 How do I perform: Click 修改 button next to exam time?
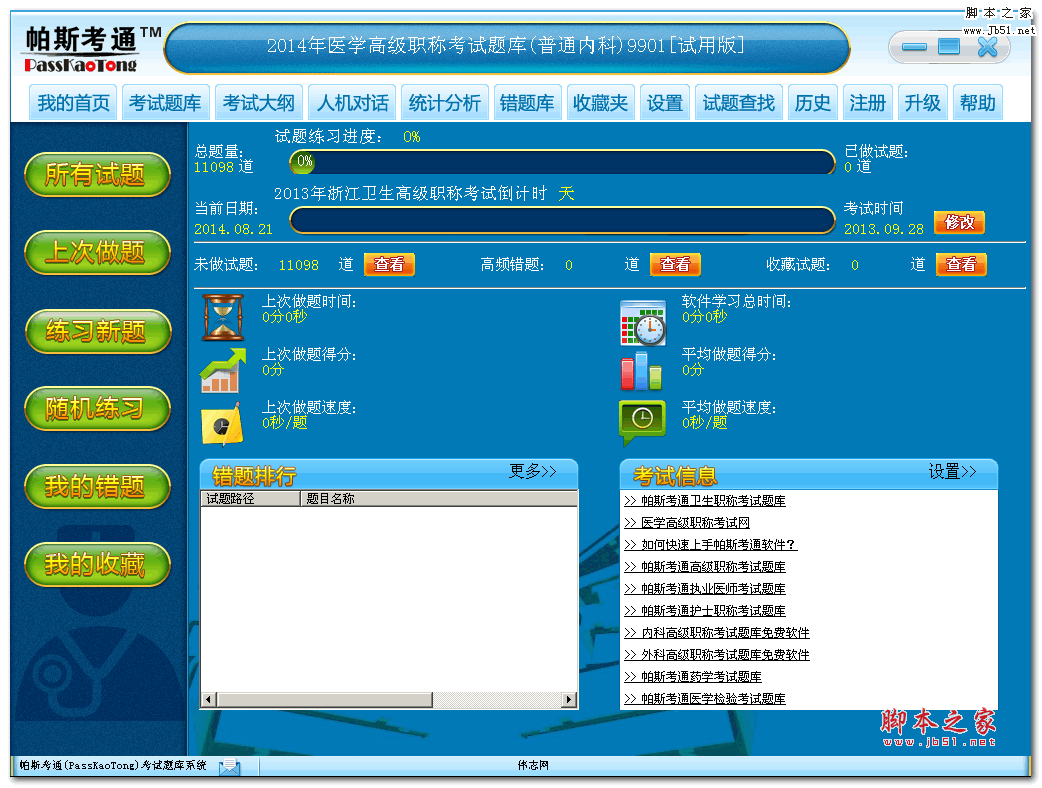959,223
